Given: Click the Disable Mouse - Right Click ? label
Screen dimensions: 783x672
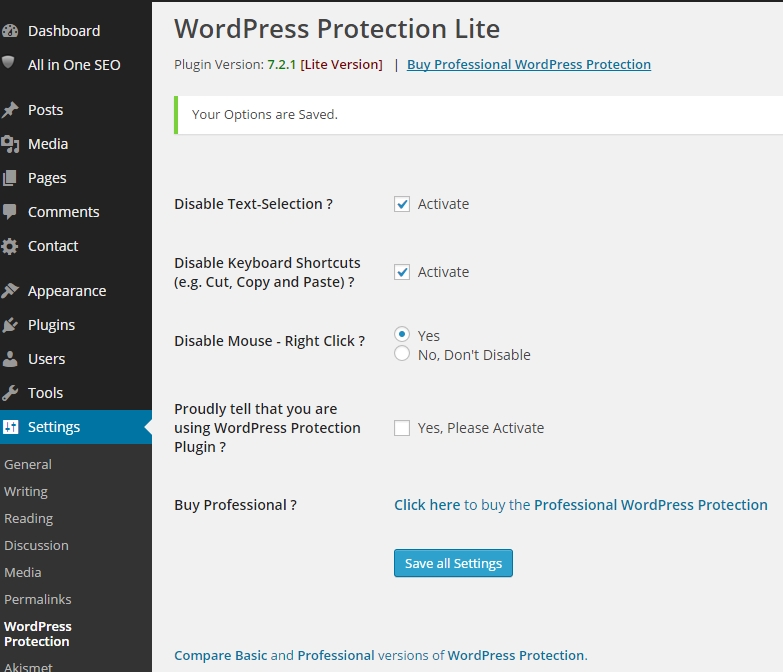Looking at the screenshot, I should click(x=269, y=341).
